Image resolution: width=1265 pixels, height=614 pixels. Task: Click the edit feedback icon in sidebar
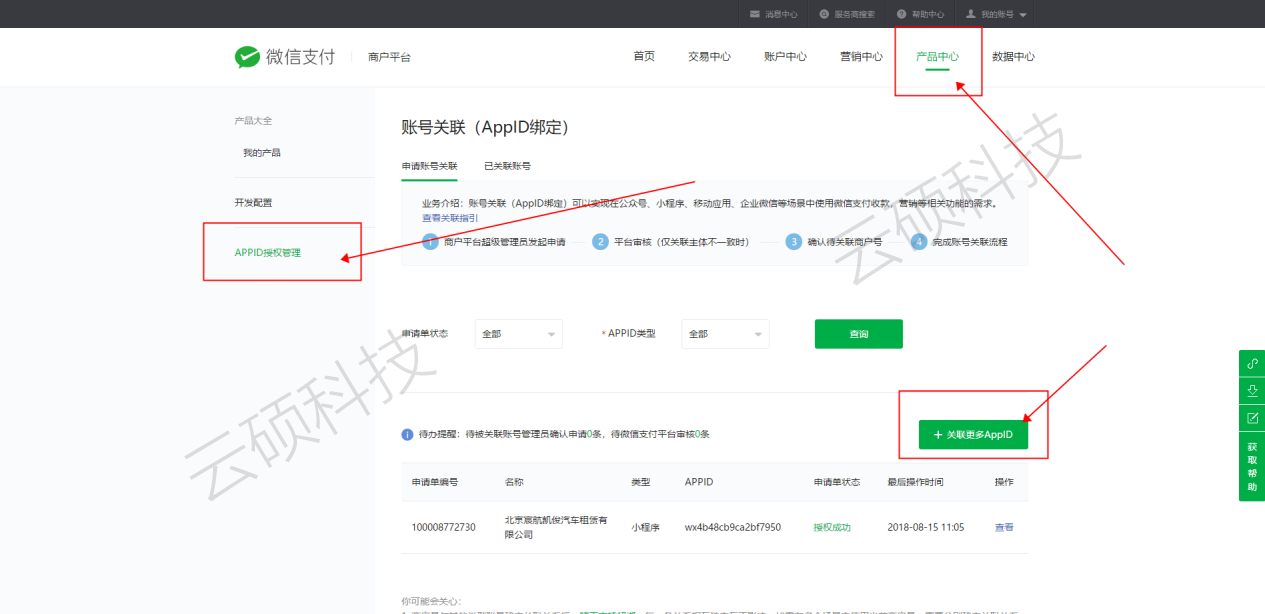(1252, 417)
